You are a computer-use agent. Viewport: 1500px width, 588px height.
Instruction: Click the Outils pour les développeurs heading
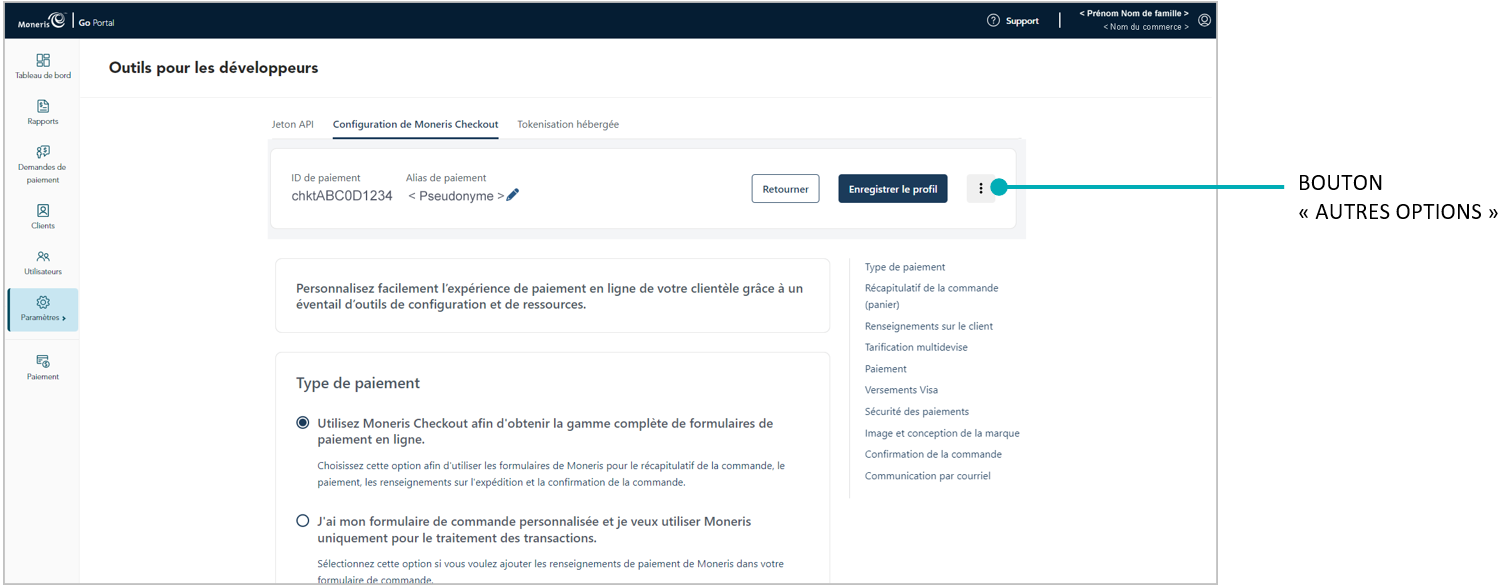(x=213, y=68)
